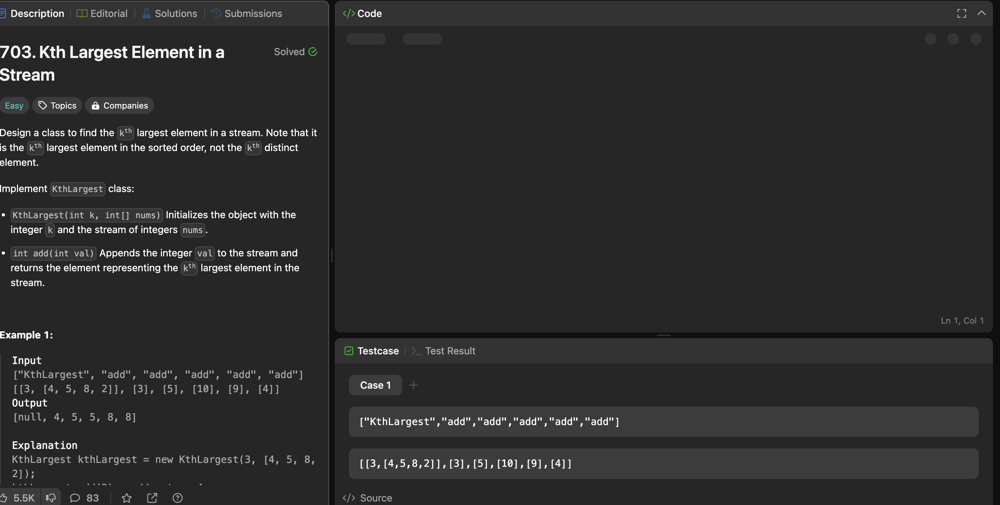Image resolution: width=1000 pixels, height=505 pixels.
Task: Star this problem as a favorite
Action: pyautogui.click(x=126, y=497)
